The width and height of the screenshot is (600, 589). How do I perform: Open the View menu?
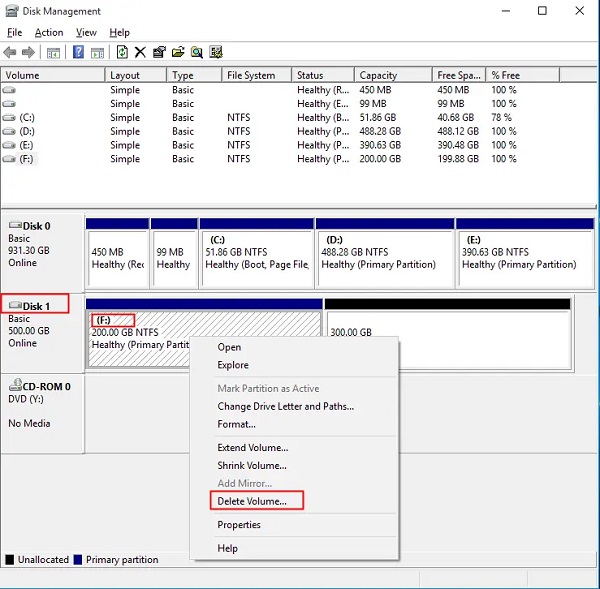coord(86,33)
